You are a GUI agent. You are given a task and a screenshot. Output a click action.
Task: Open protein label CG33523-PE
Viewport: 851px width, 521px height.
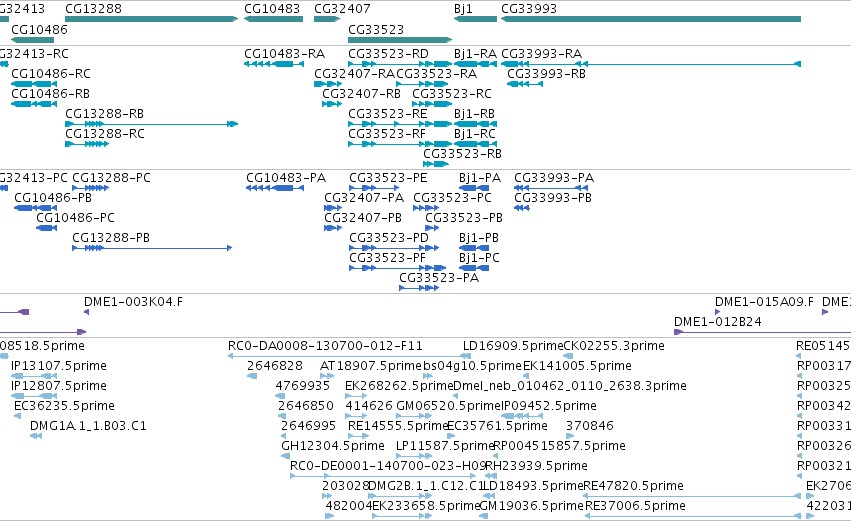(x=388, y=178)
